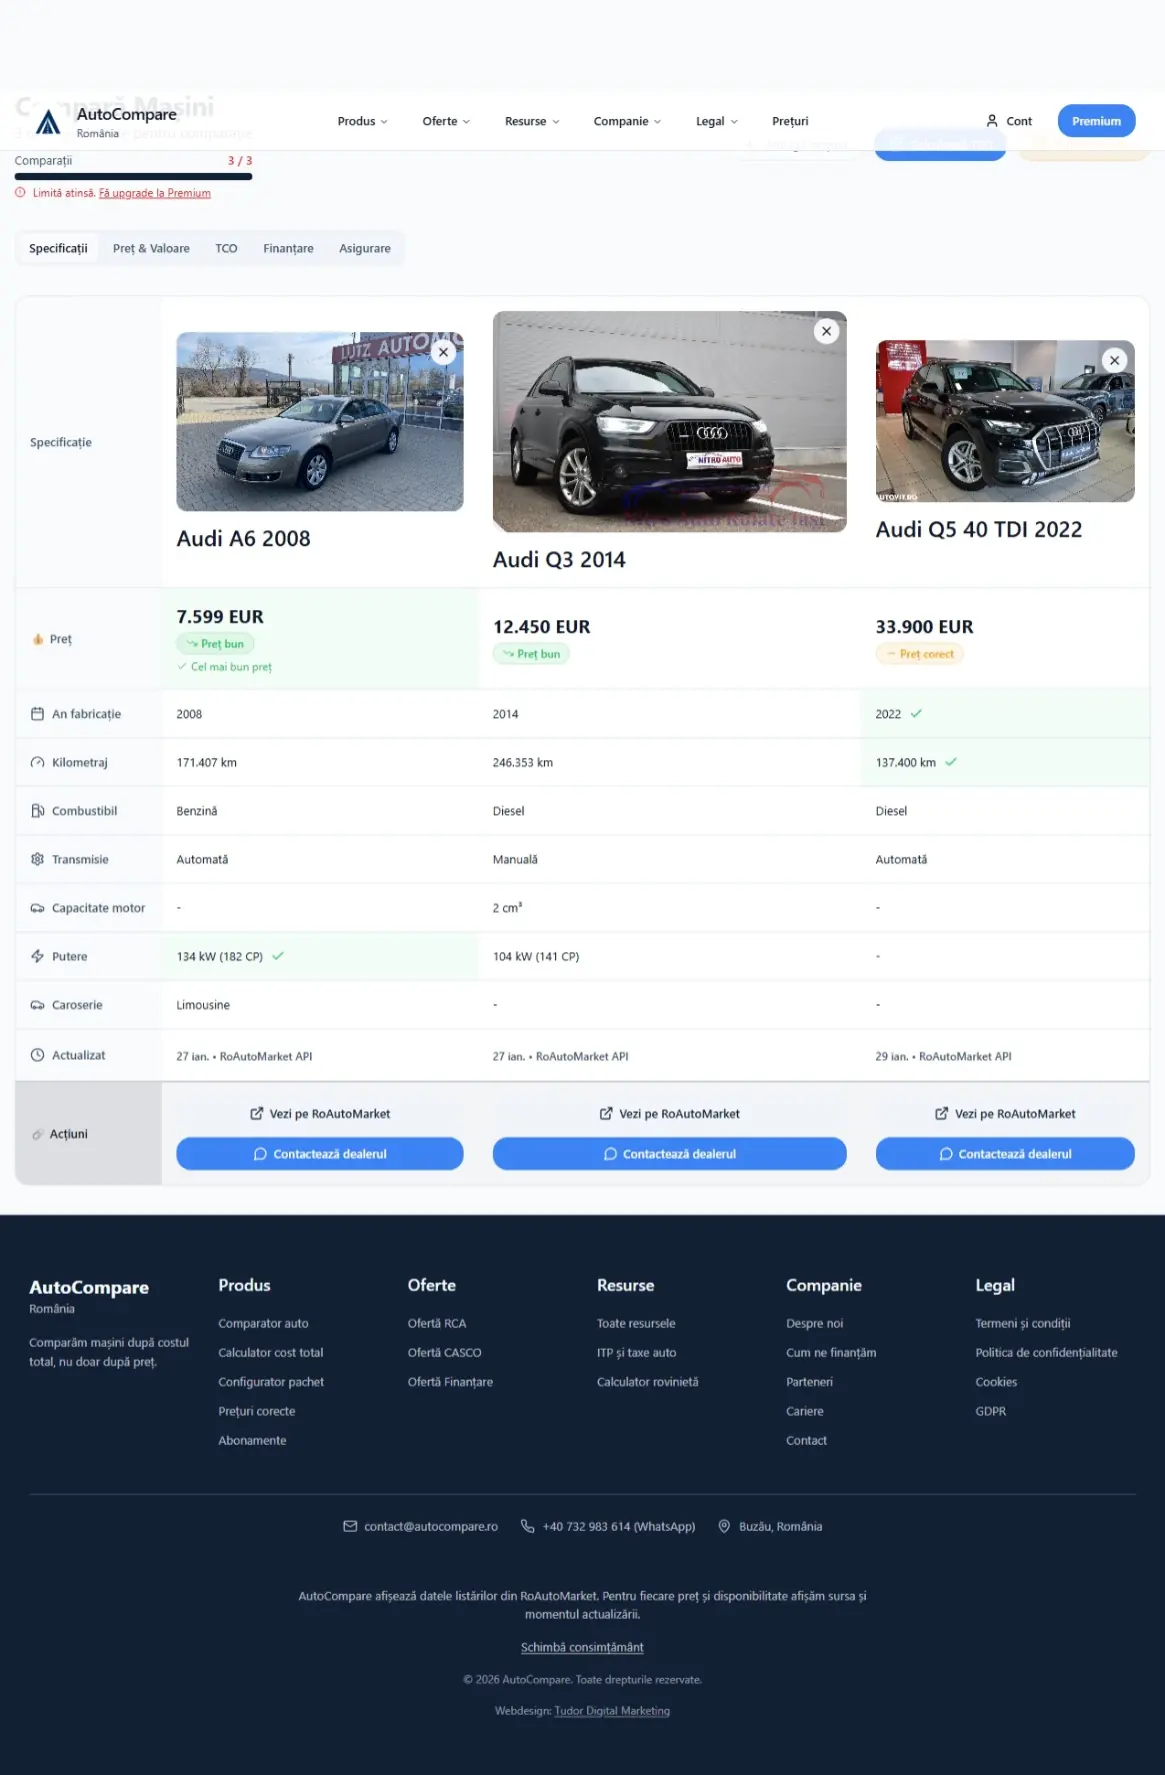The width and height of the screenshot is (1165, 1775).
Task: Go to Prețuri in the top navigation
Action: point(790,121)
